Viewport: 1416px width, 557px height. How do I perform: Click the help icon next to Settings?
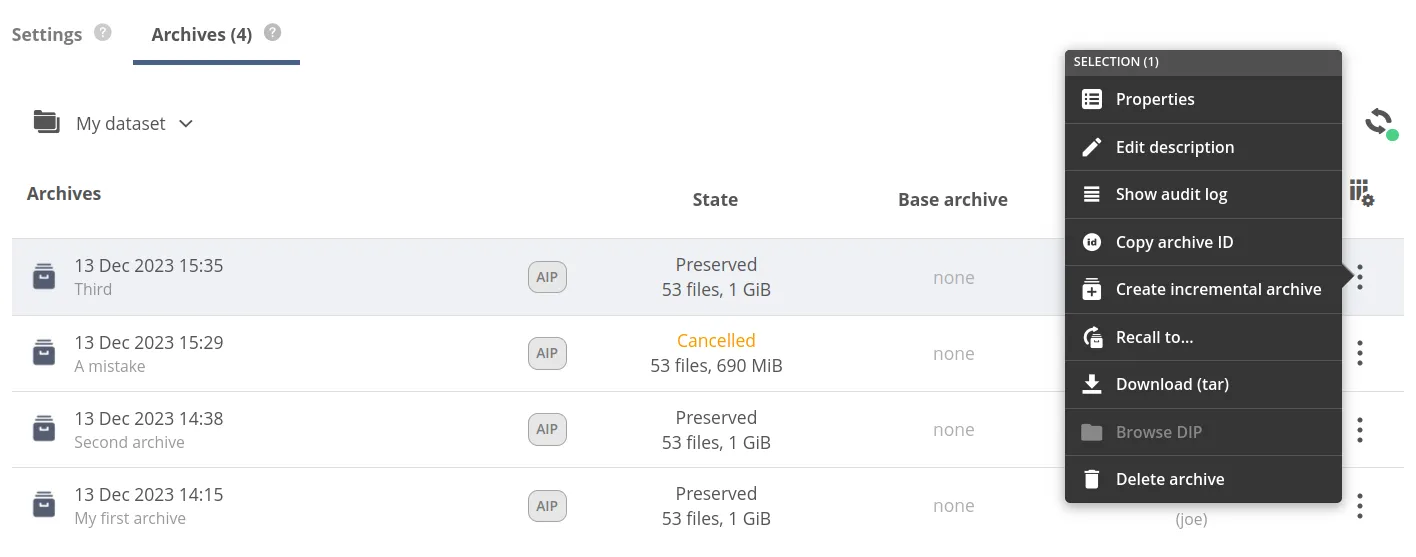pos(102,33)
